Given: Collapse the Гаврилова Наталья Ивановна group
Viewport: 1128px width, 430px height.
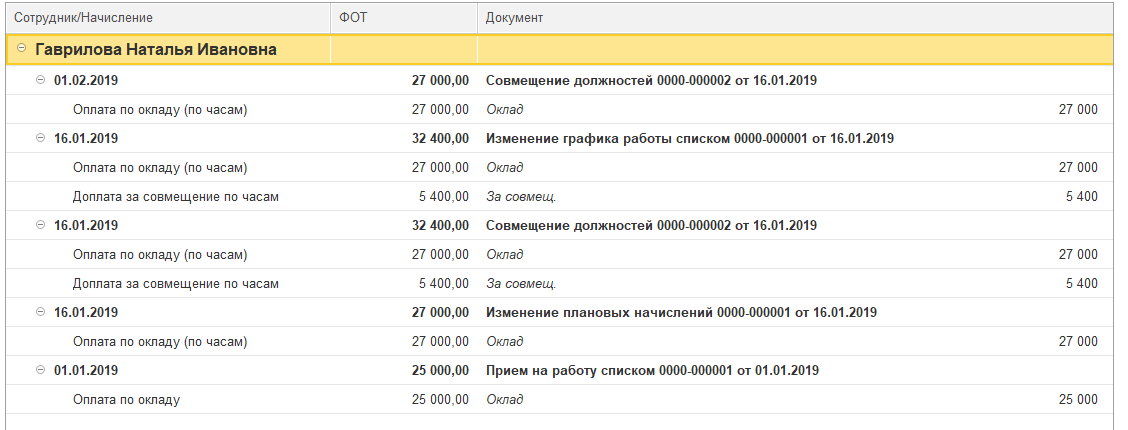Looking at the screenshot, I should 22,49.
